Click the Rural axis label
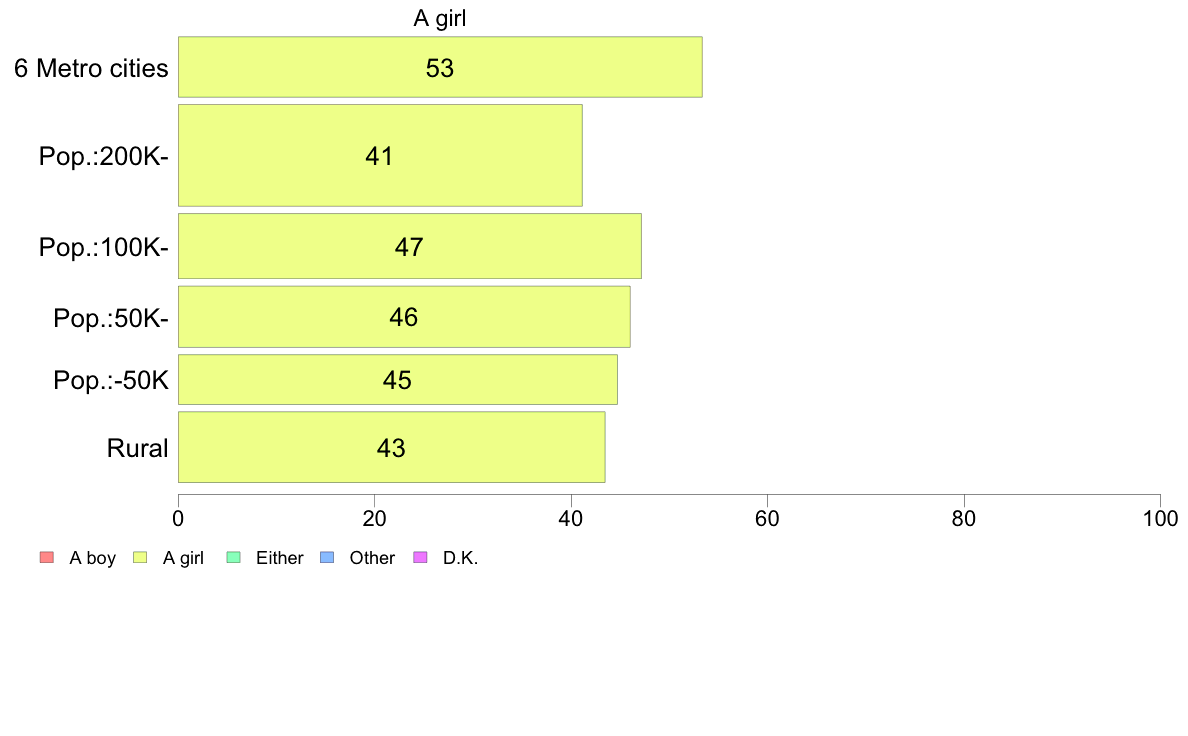Screen dimensions: 1188x736 tap(137, 448)
